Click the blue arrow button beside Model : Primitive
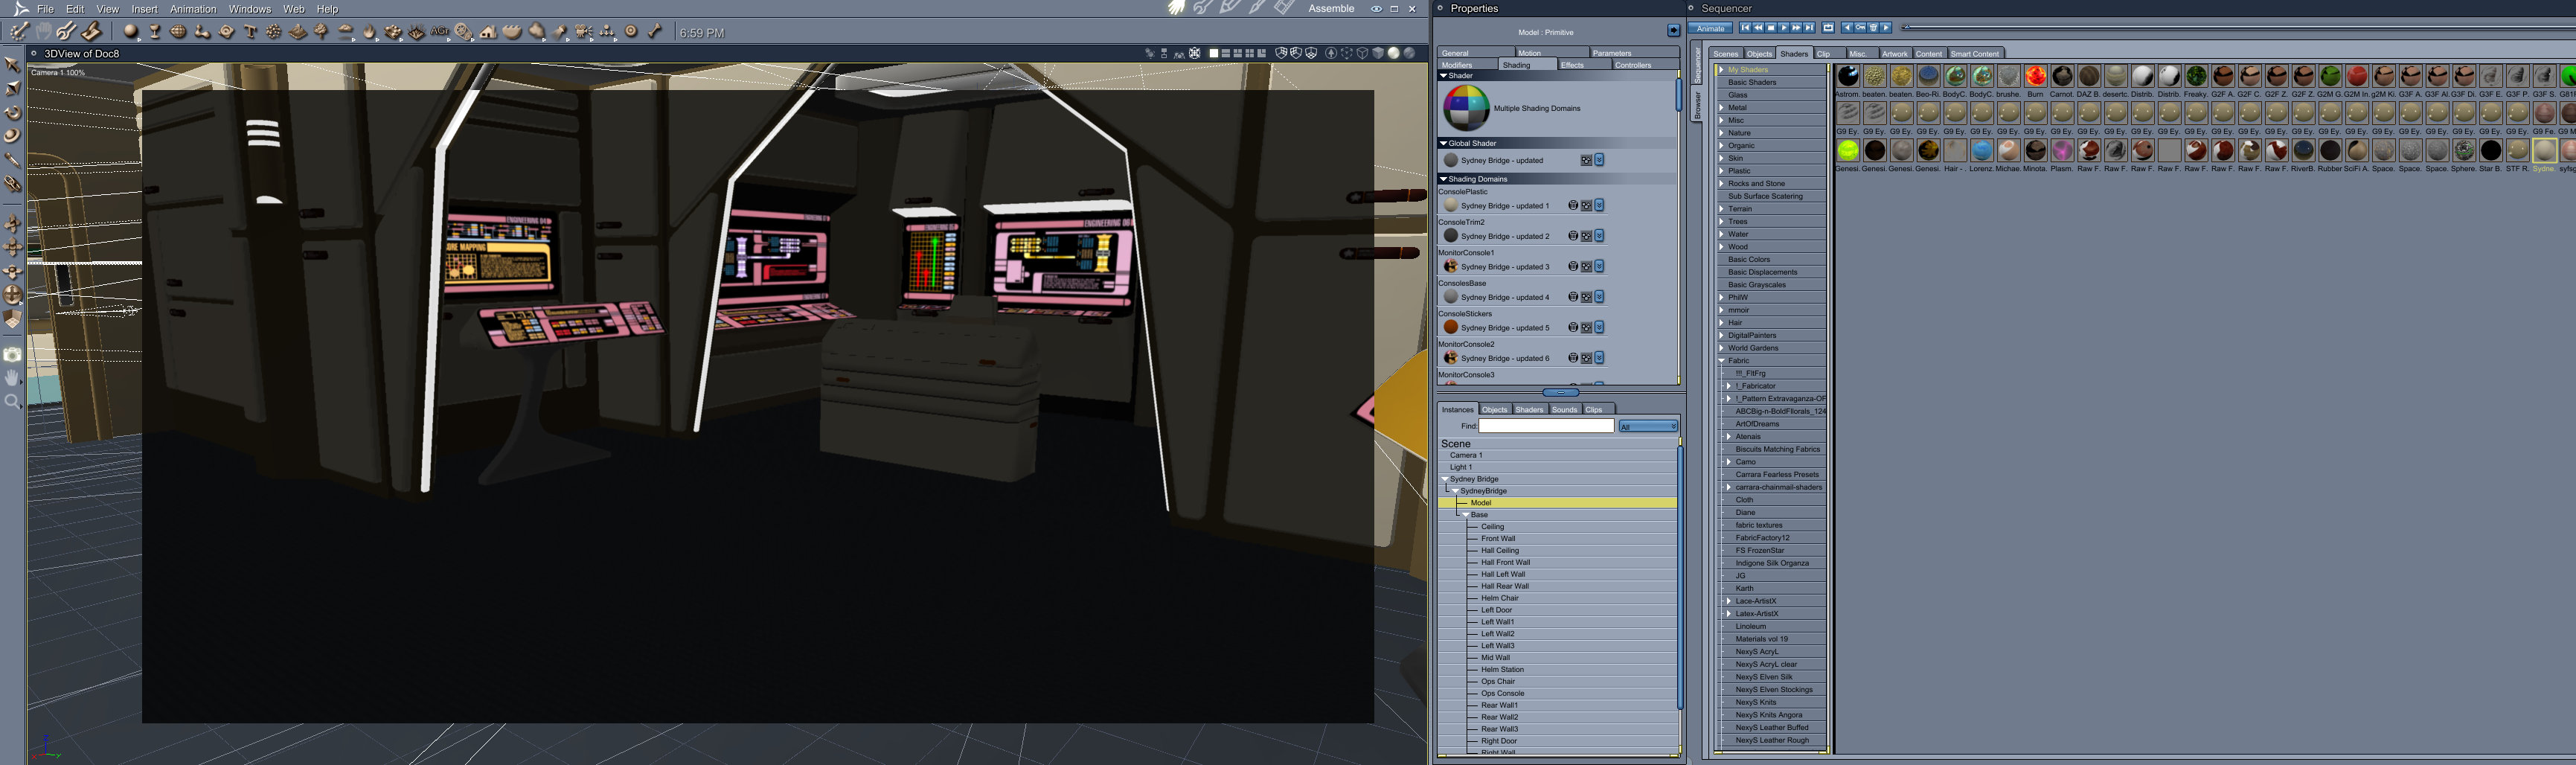Viewport: 2576px width, 765px height. 1673,31
